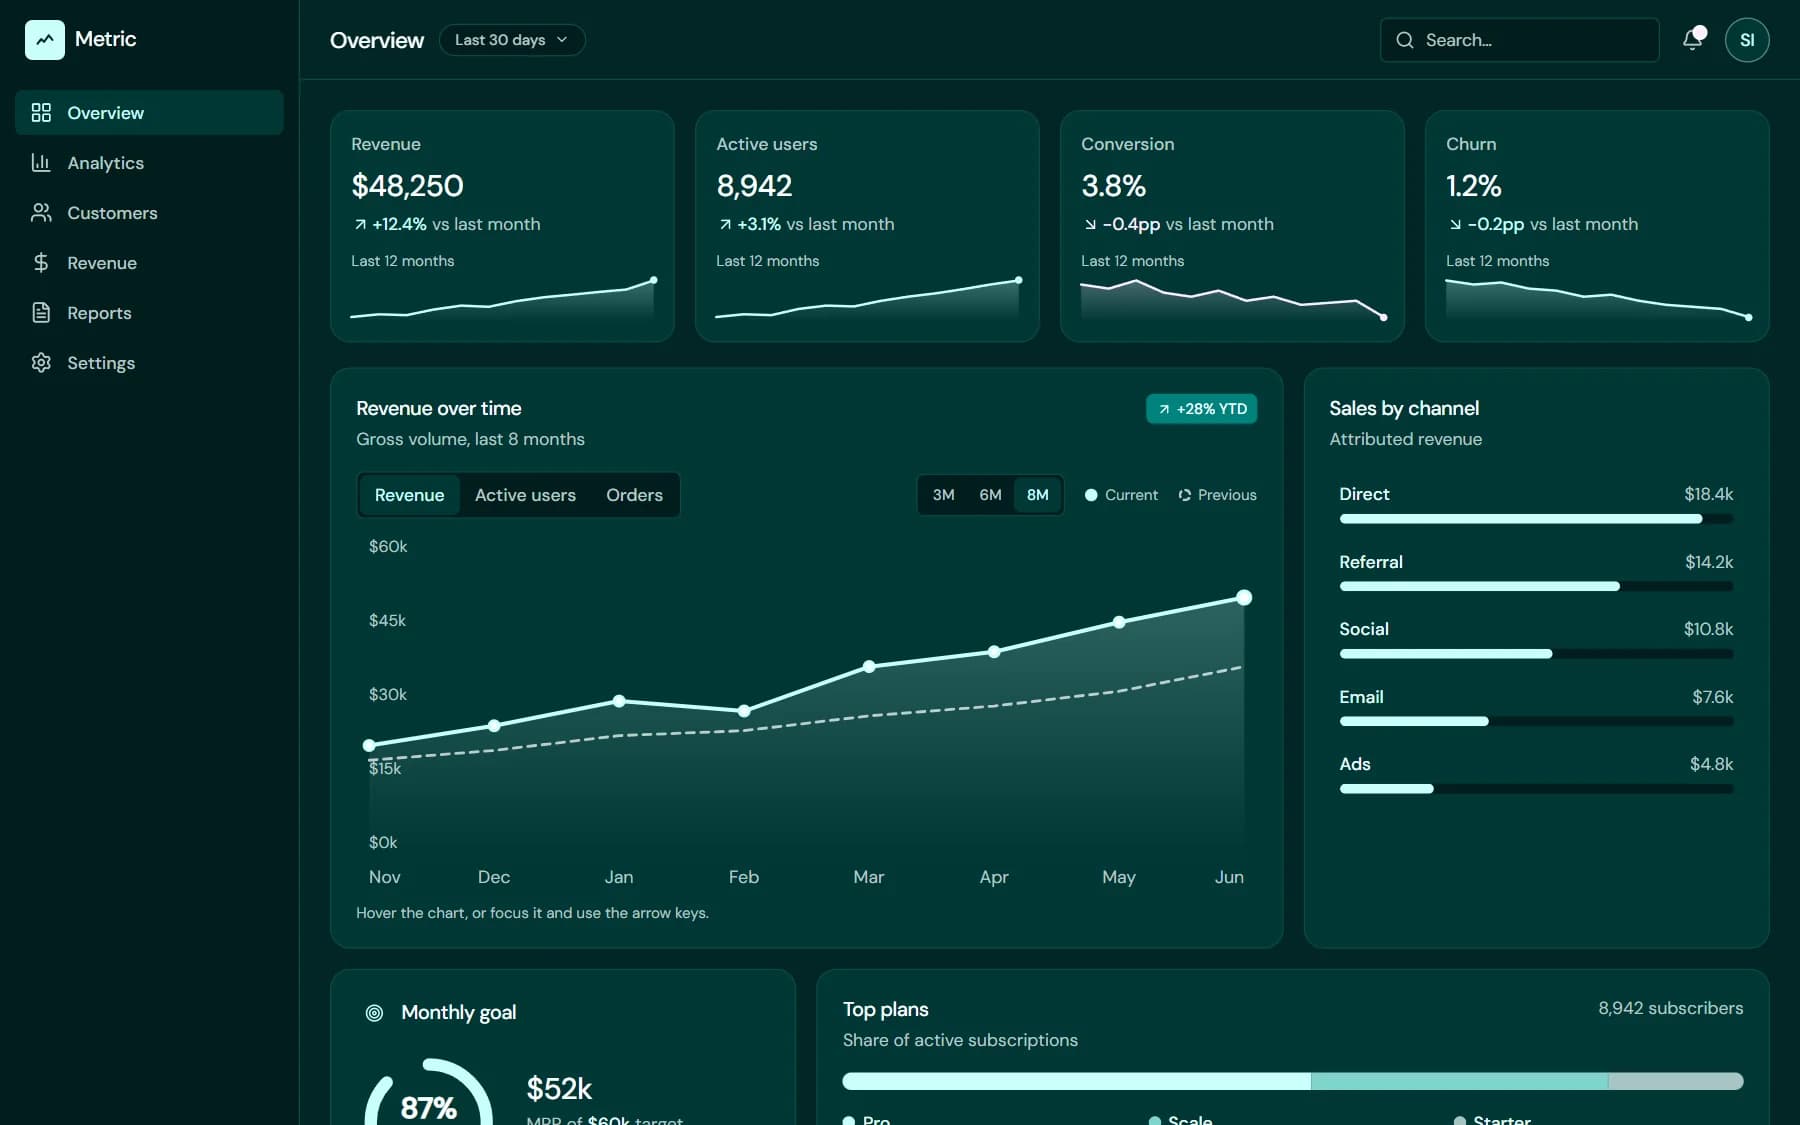Click the Email channel progress bar

tap(1536, 721)
